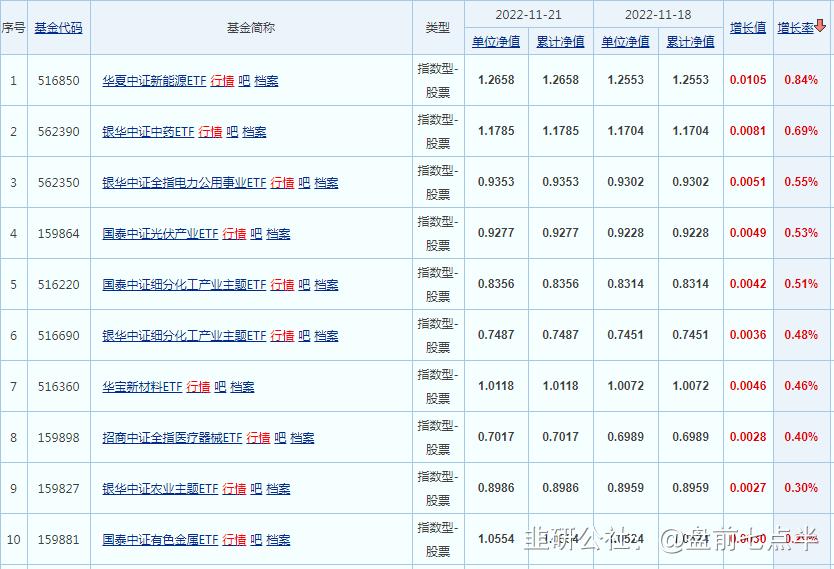Open 档案 for 银华中证中药ETF
The image size is (834, 569).
254,132
